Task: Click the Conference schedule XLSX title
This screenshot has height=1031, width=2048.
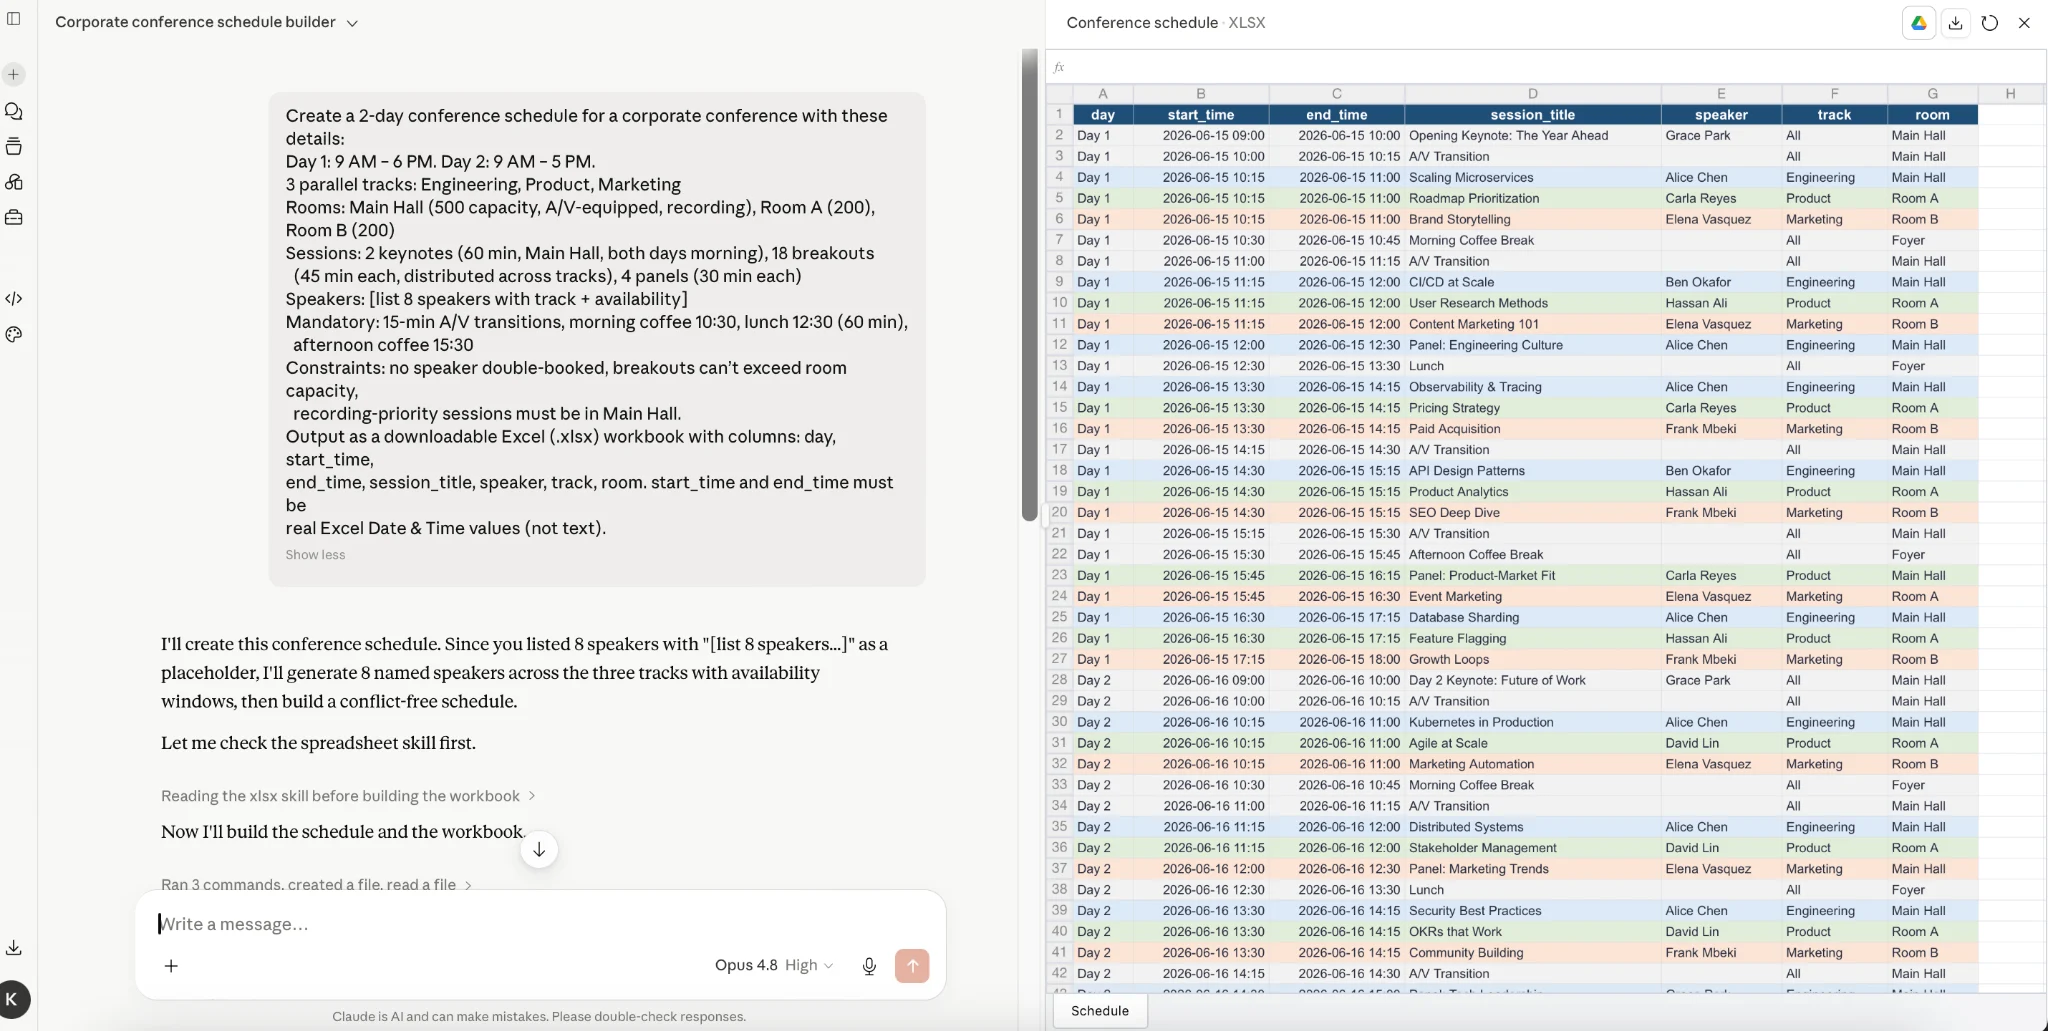Action: [x=1165, y=23]
